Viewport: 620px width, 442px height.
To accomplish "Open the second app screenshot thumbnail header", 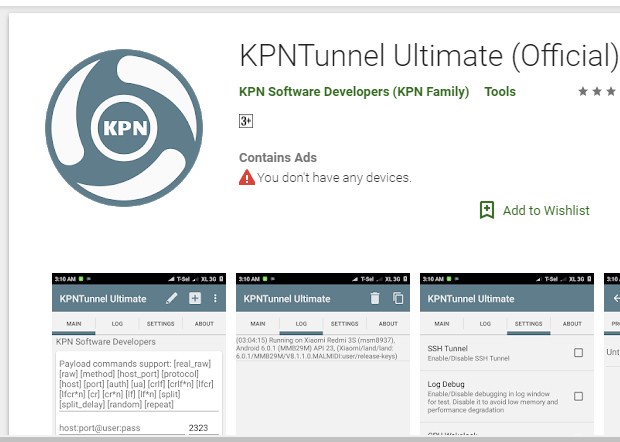I will pyautogui.click(x=323, y=298).
